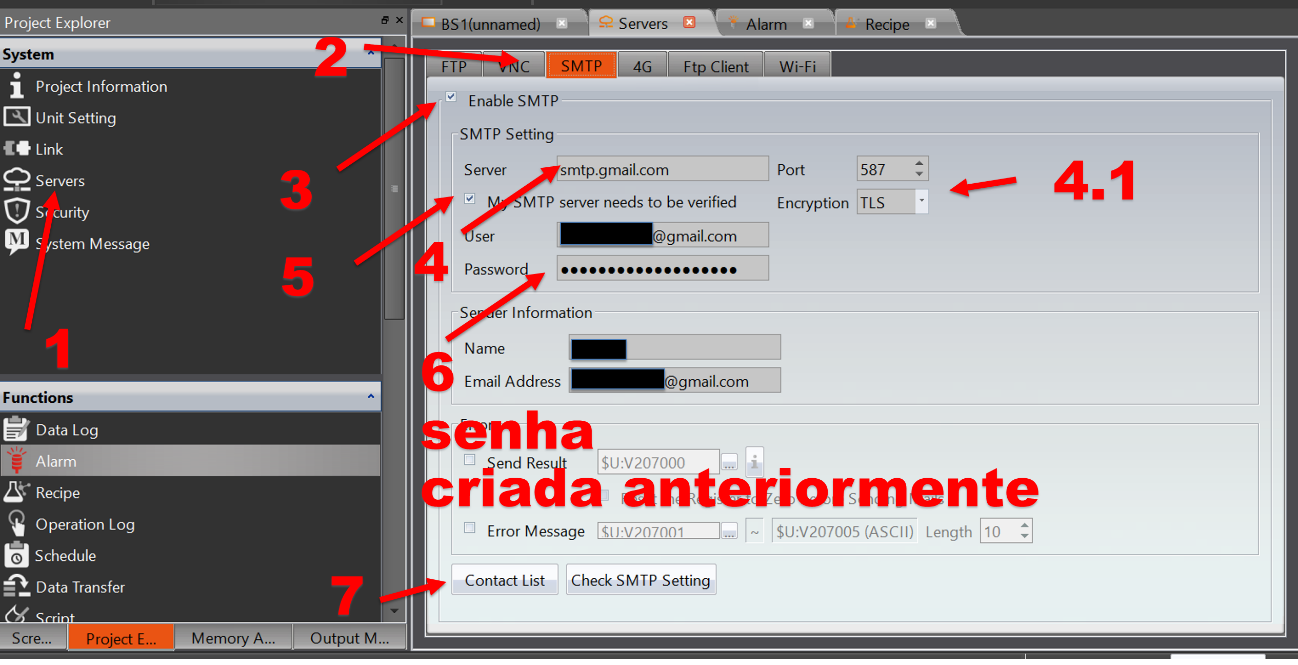The height and width of the screenshot is (665, 1298).
Task: Collapse the System section
Action: click(371, 53)
